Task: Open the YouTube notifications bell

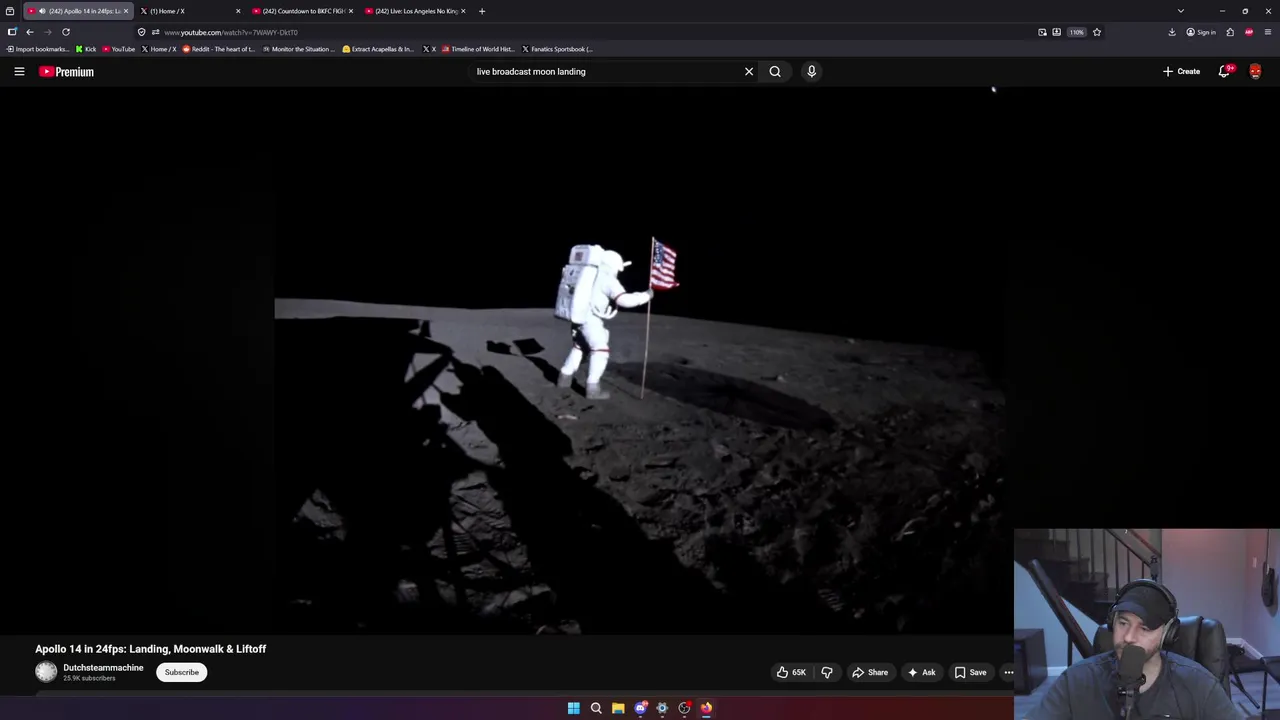Action: tap(1224, 71)
